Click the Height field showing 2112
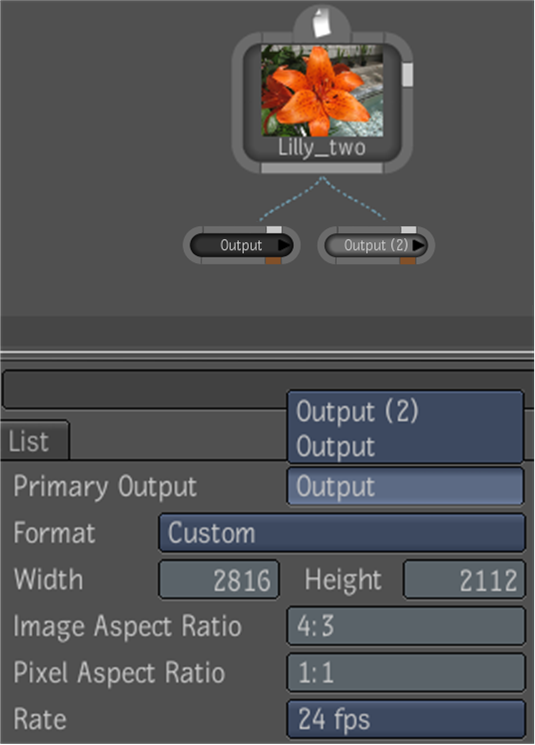Image resolution: width=535 pixels, height=745 pixels. click(464, 580)
